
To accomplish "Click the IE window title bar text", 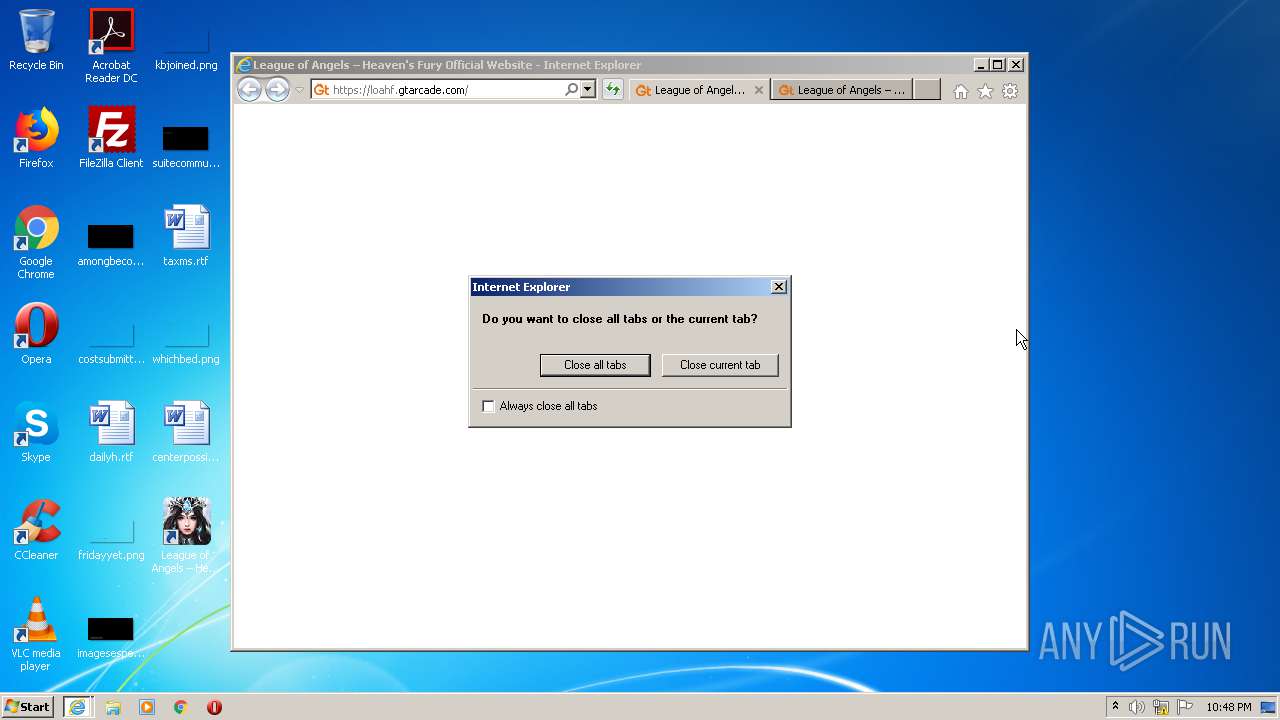I will point(447,65).
